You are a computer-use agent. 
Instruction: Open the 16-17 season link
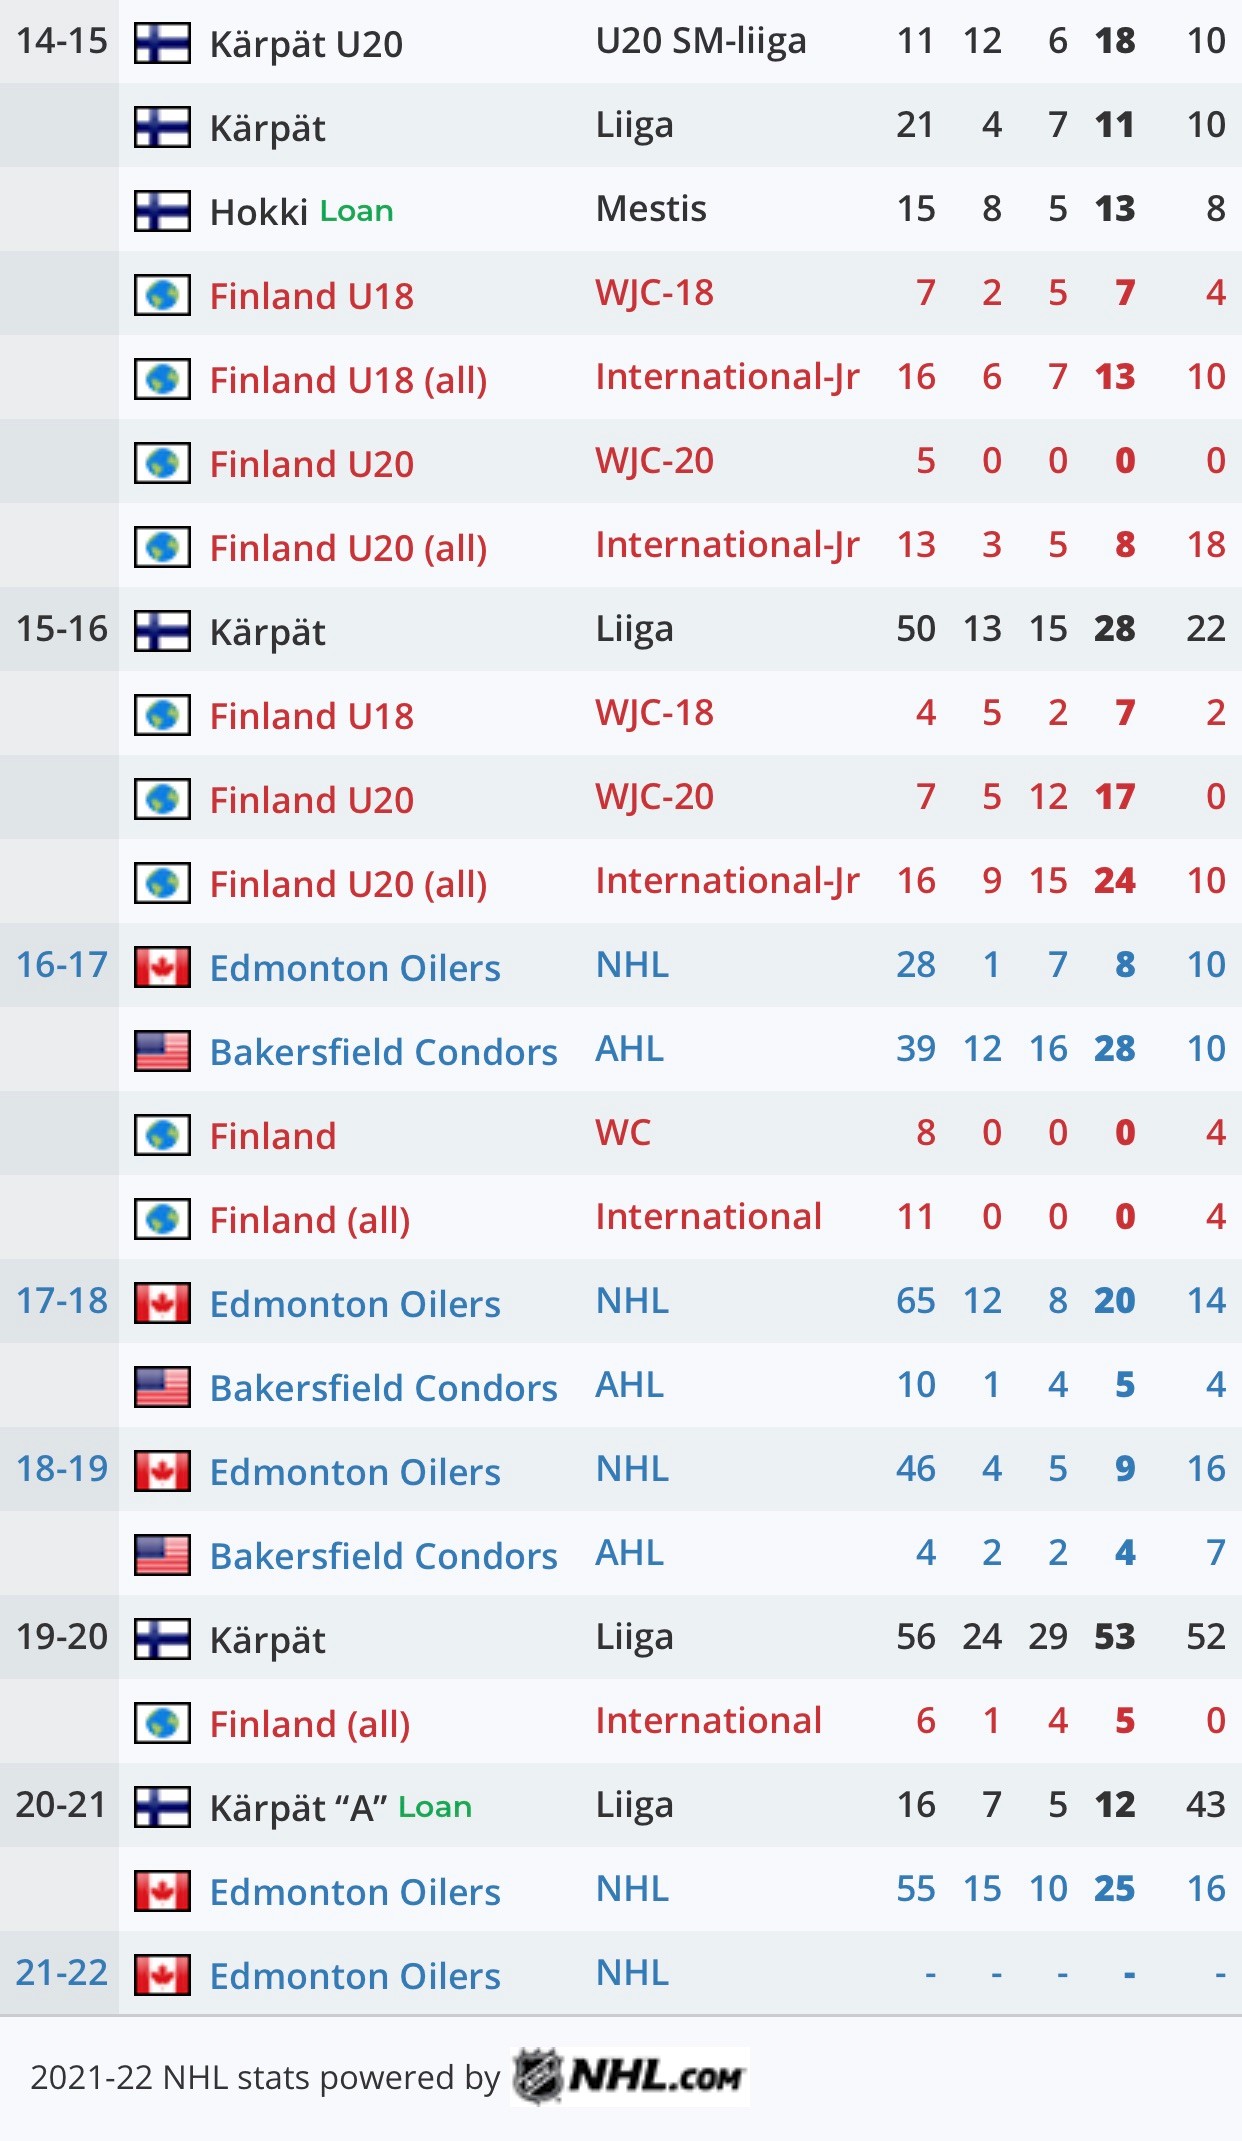[x=61, y=965]
